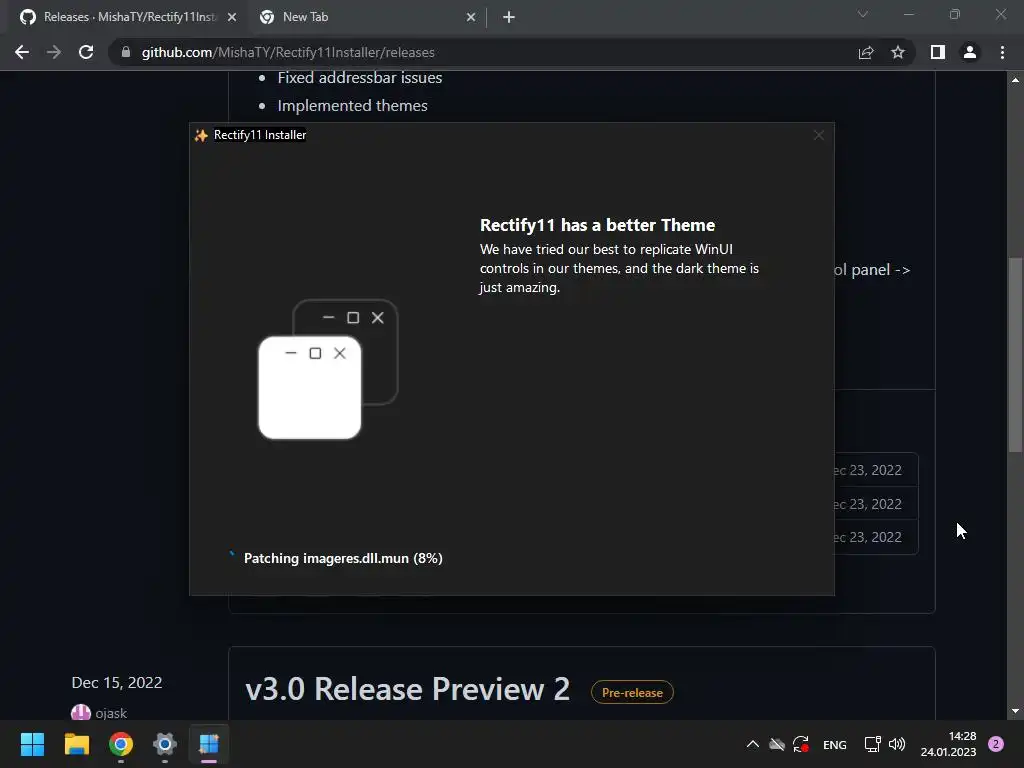The height and width of the screenshot is (768, 1024).
Task: Open the Chrome profile menu
Action: tap(970, 52)
